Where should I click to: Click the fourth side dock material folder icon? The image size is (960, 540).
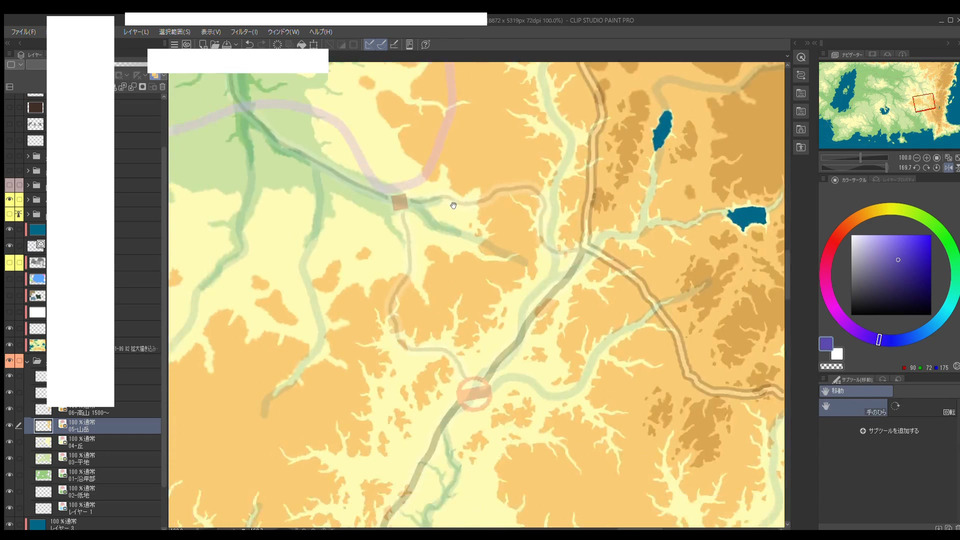click(801, 111)
